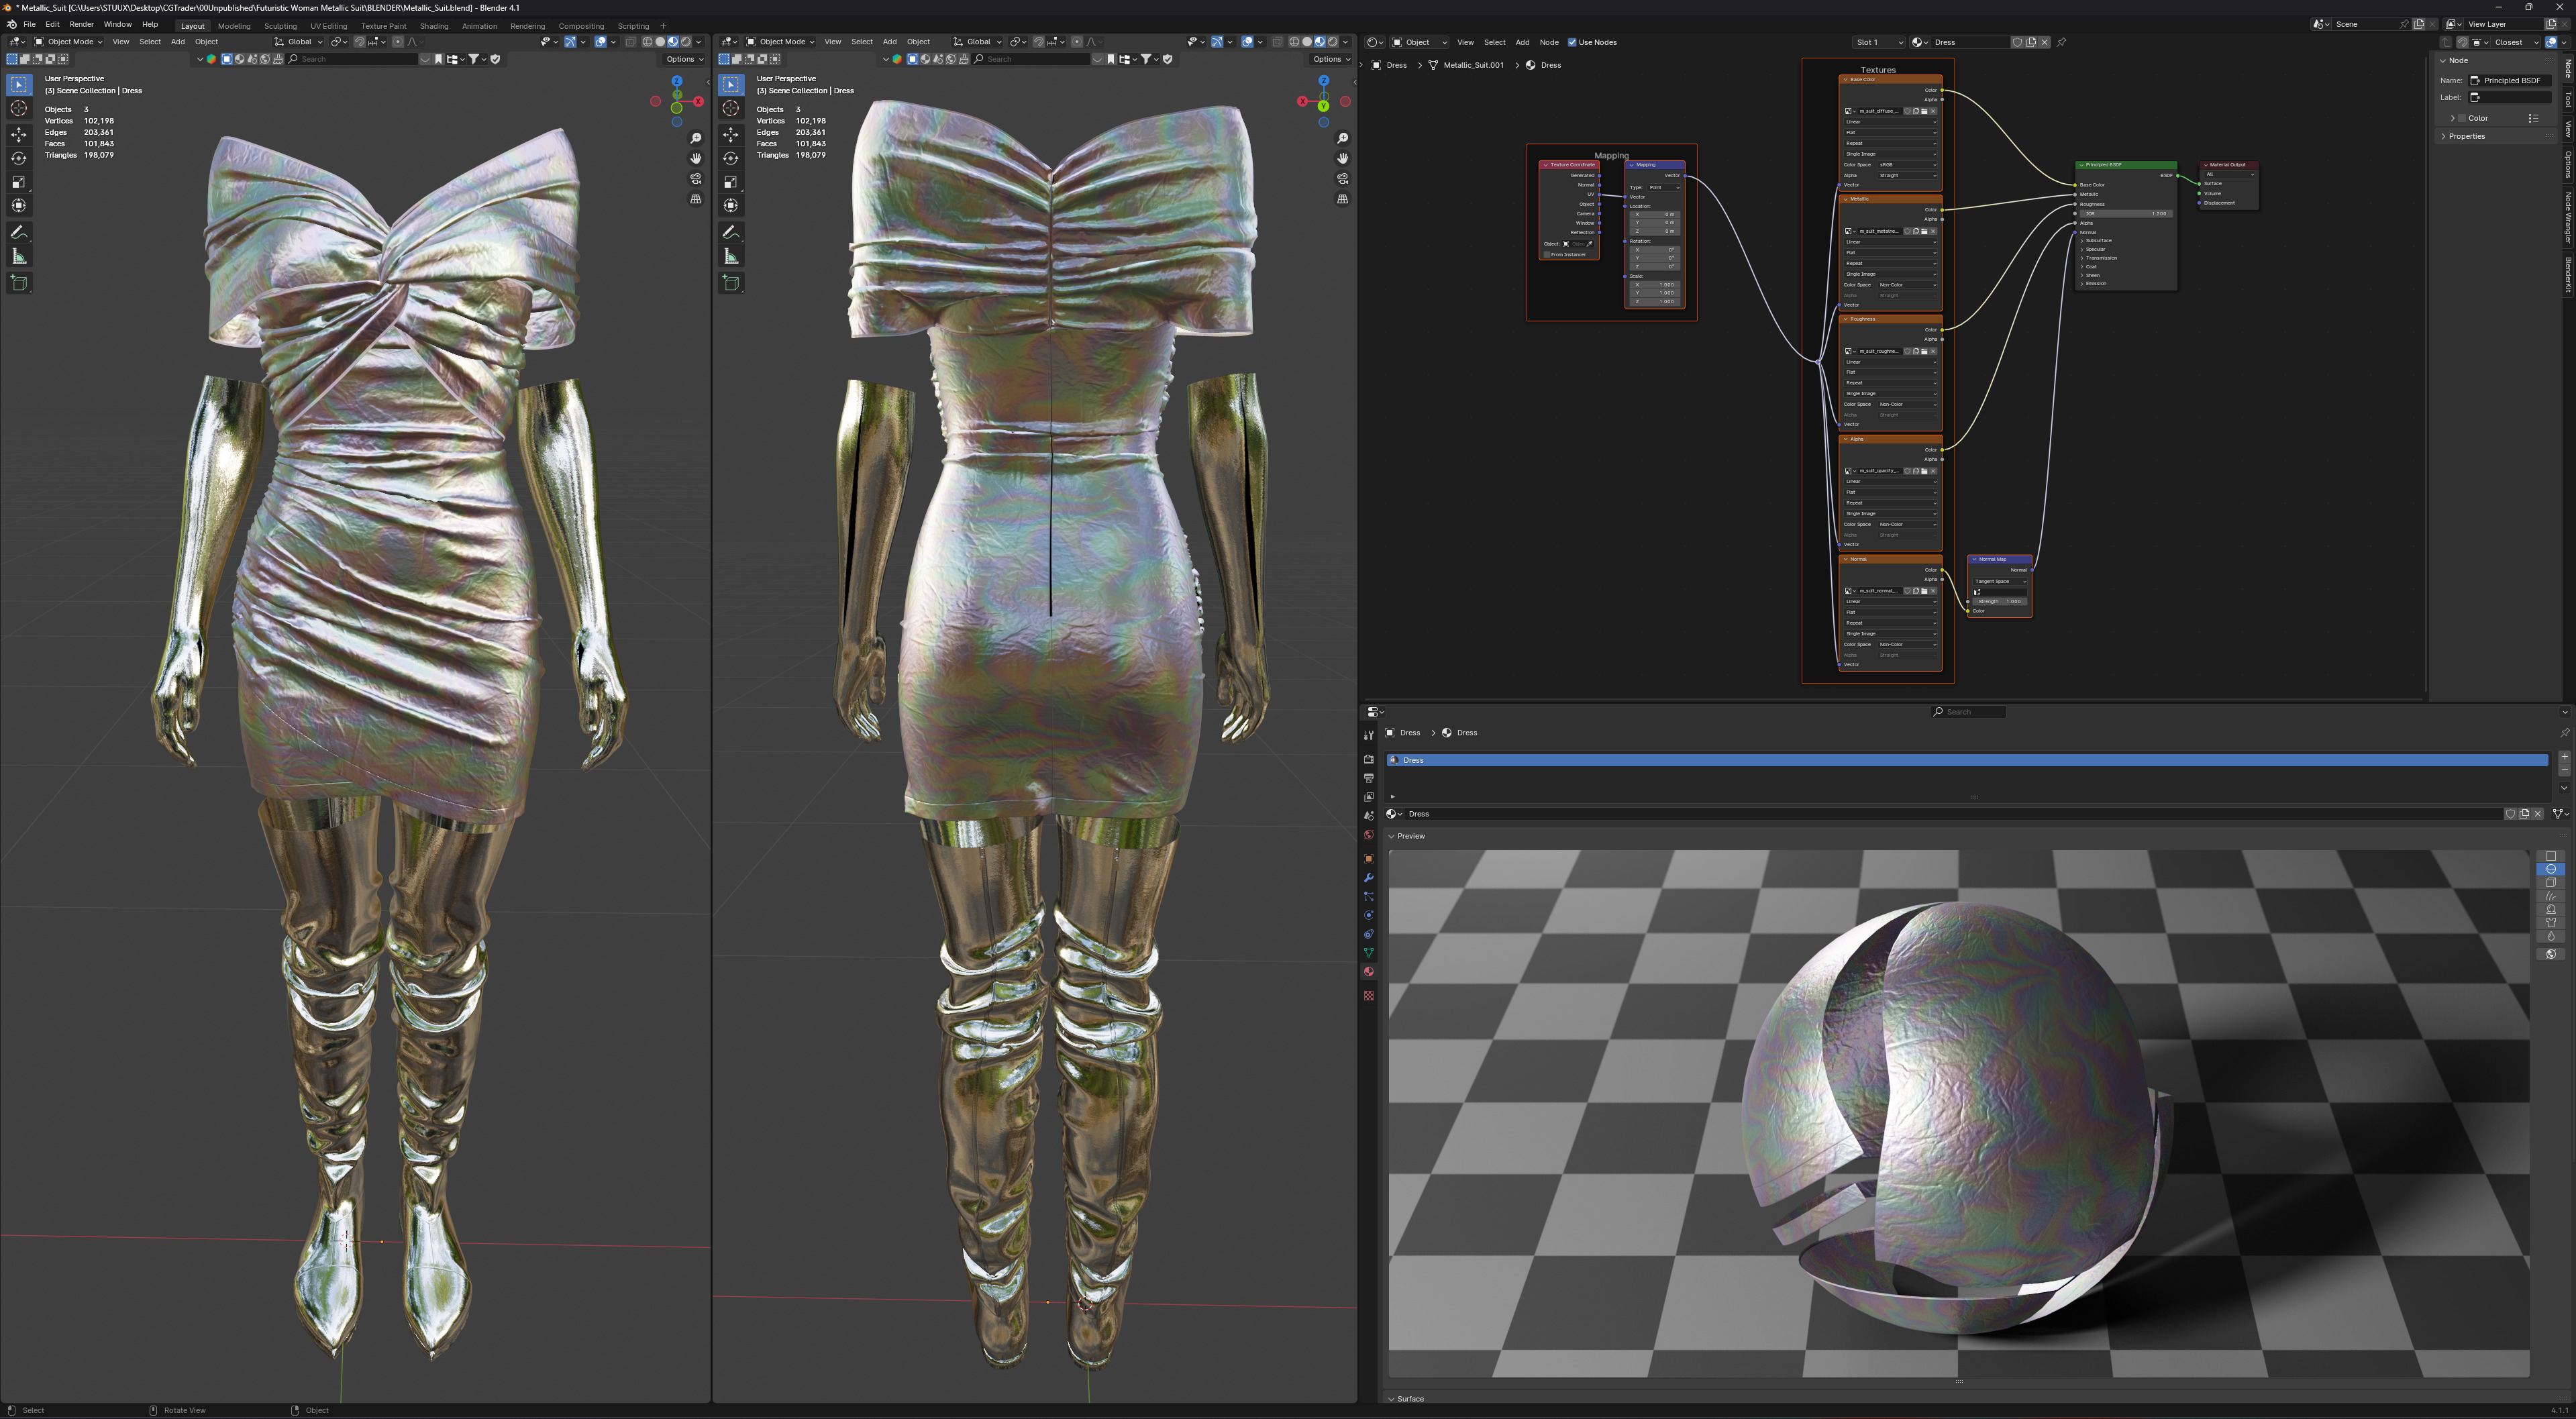
Task: Select cloth preview shape icon
Action: click(x=2551, y=923)
